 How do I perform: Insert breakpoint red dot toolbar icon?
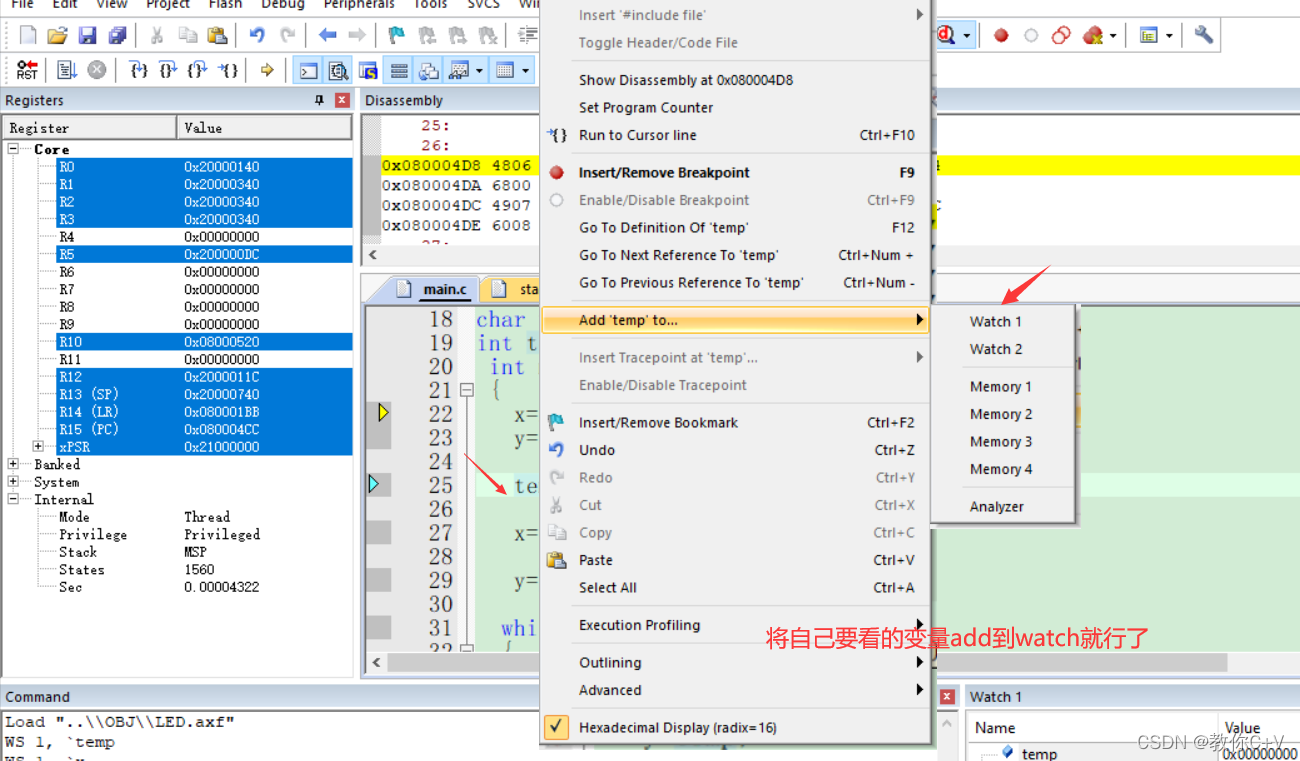1001,36
